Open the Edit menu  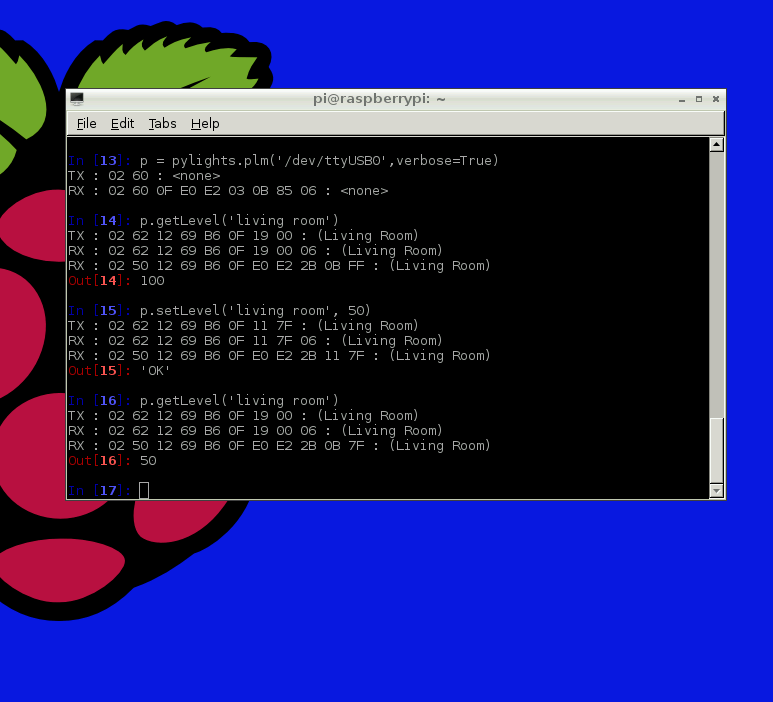point(122,123)
